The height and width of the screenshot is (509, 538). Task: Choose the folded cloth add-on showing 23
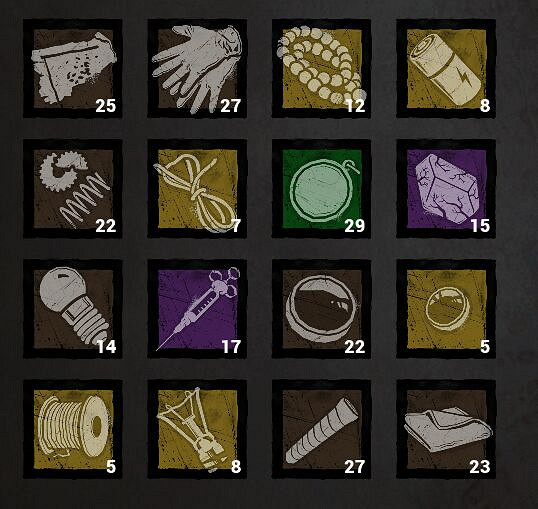(x=446, y=429)
